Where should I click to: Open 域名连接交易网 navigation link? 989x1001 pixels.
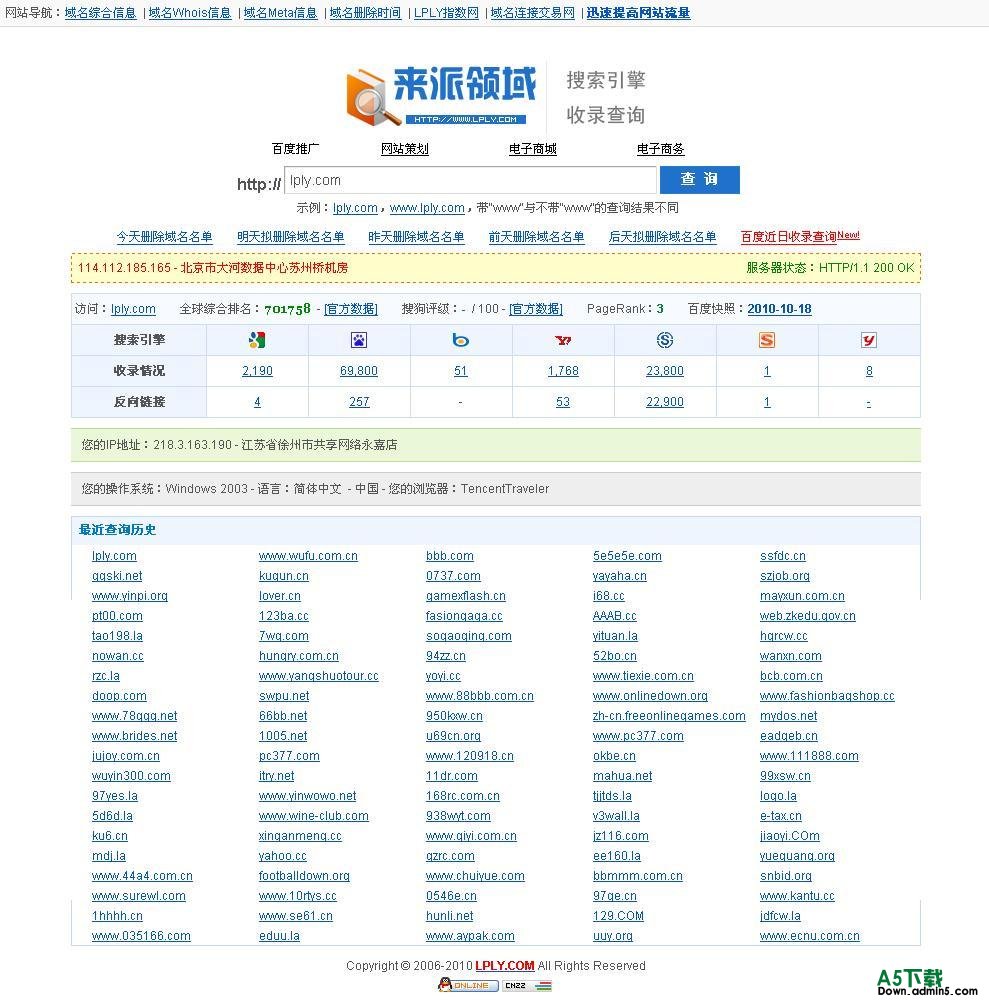tap(532, 13)
